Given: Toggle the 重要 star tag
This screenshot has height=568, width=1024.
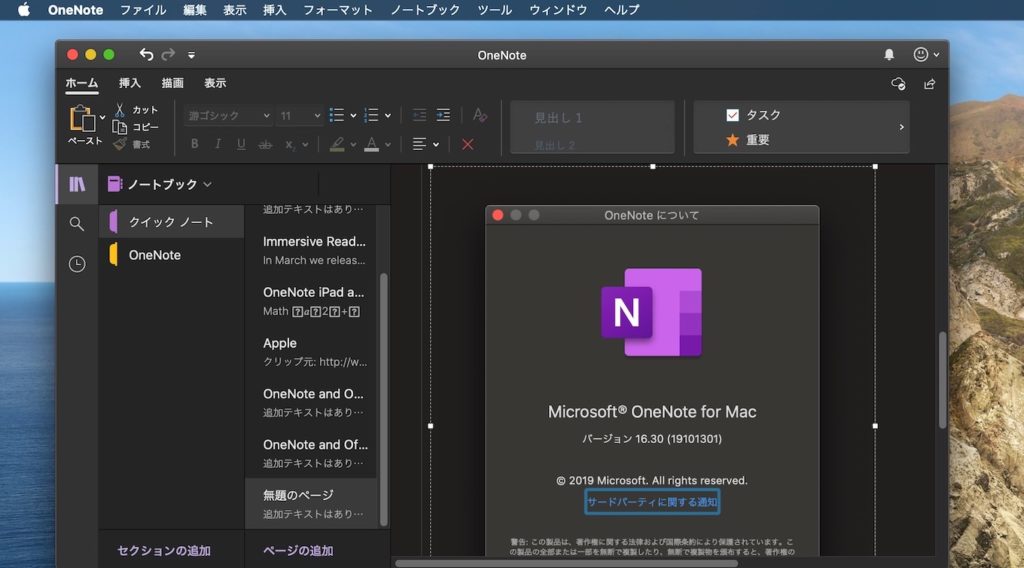Looking at the screenshot, I should pos(732,140).
